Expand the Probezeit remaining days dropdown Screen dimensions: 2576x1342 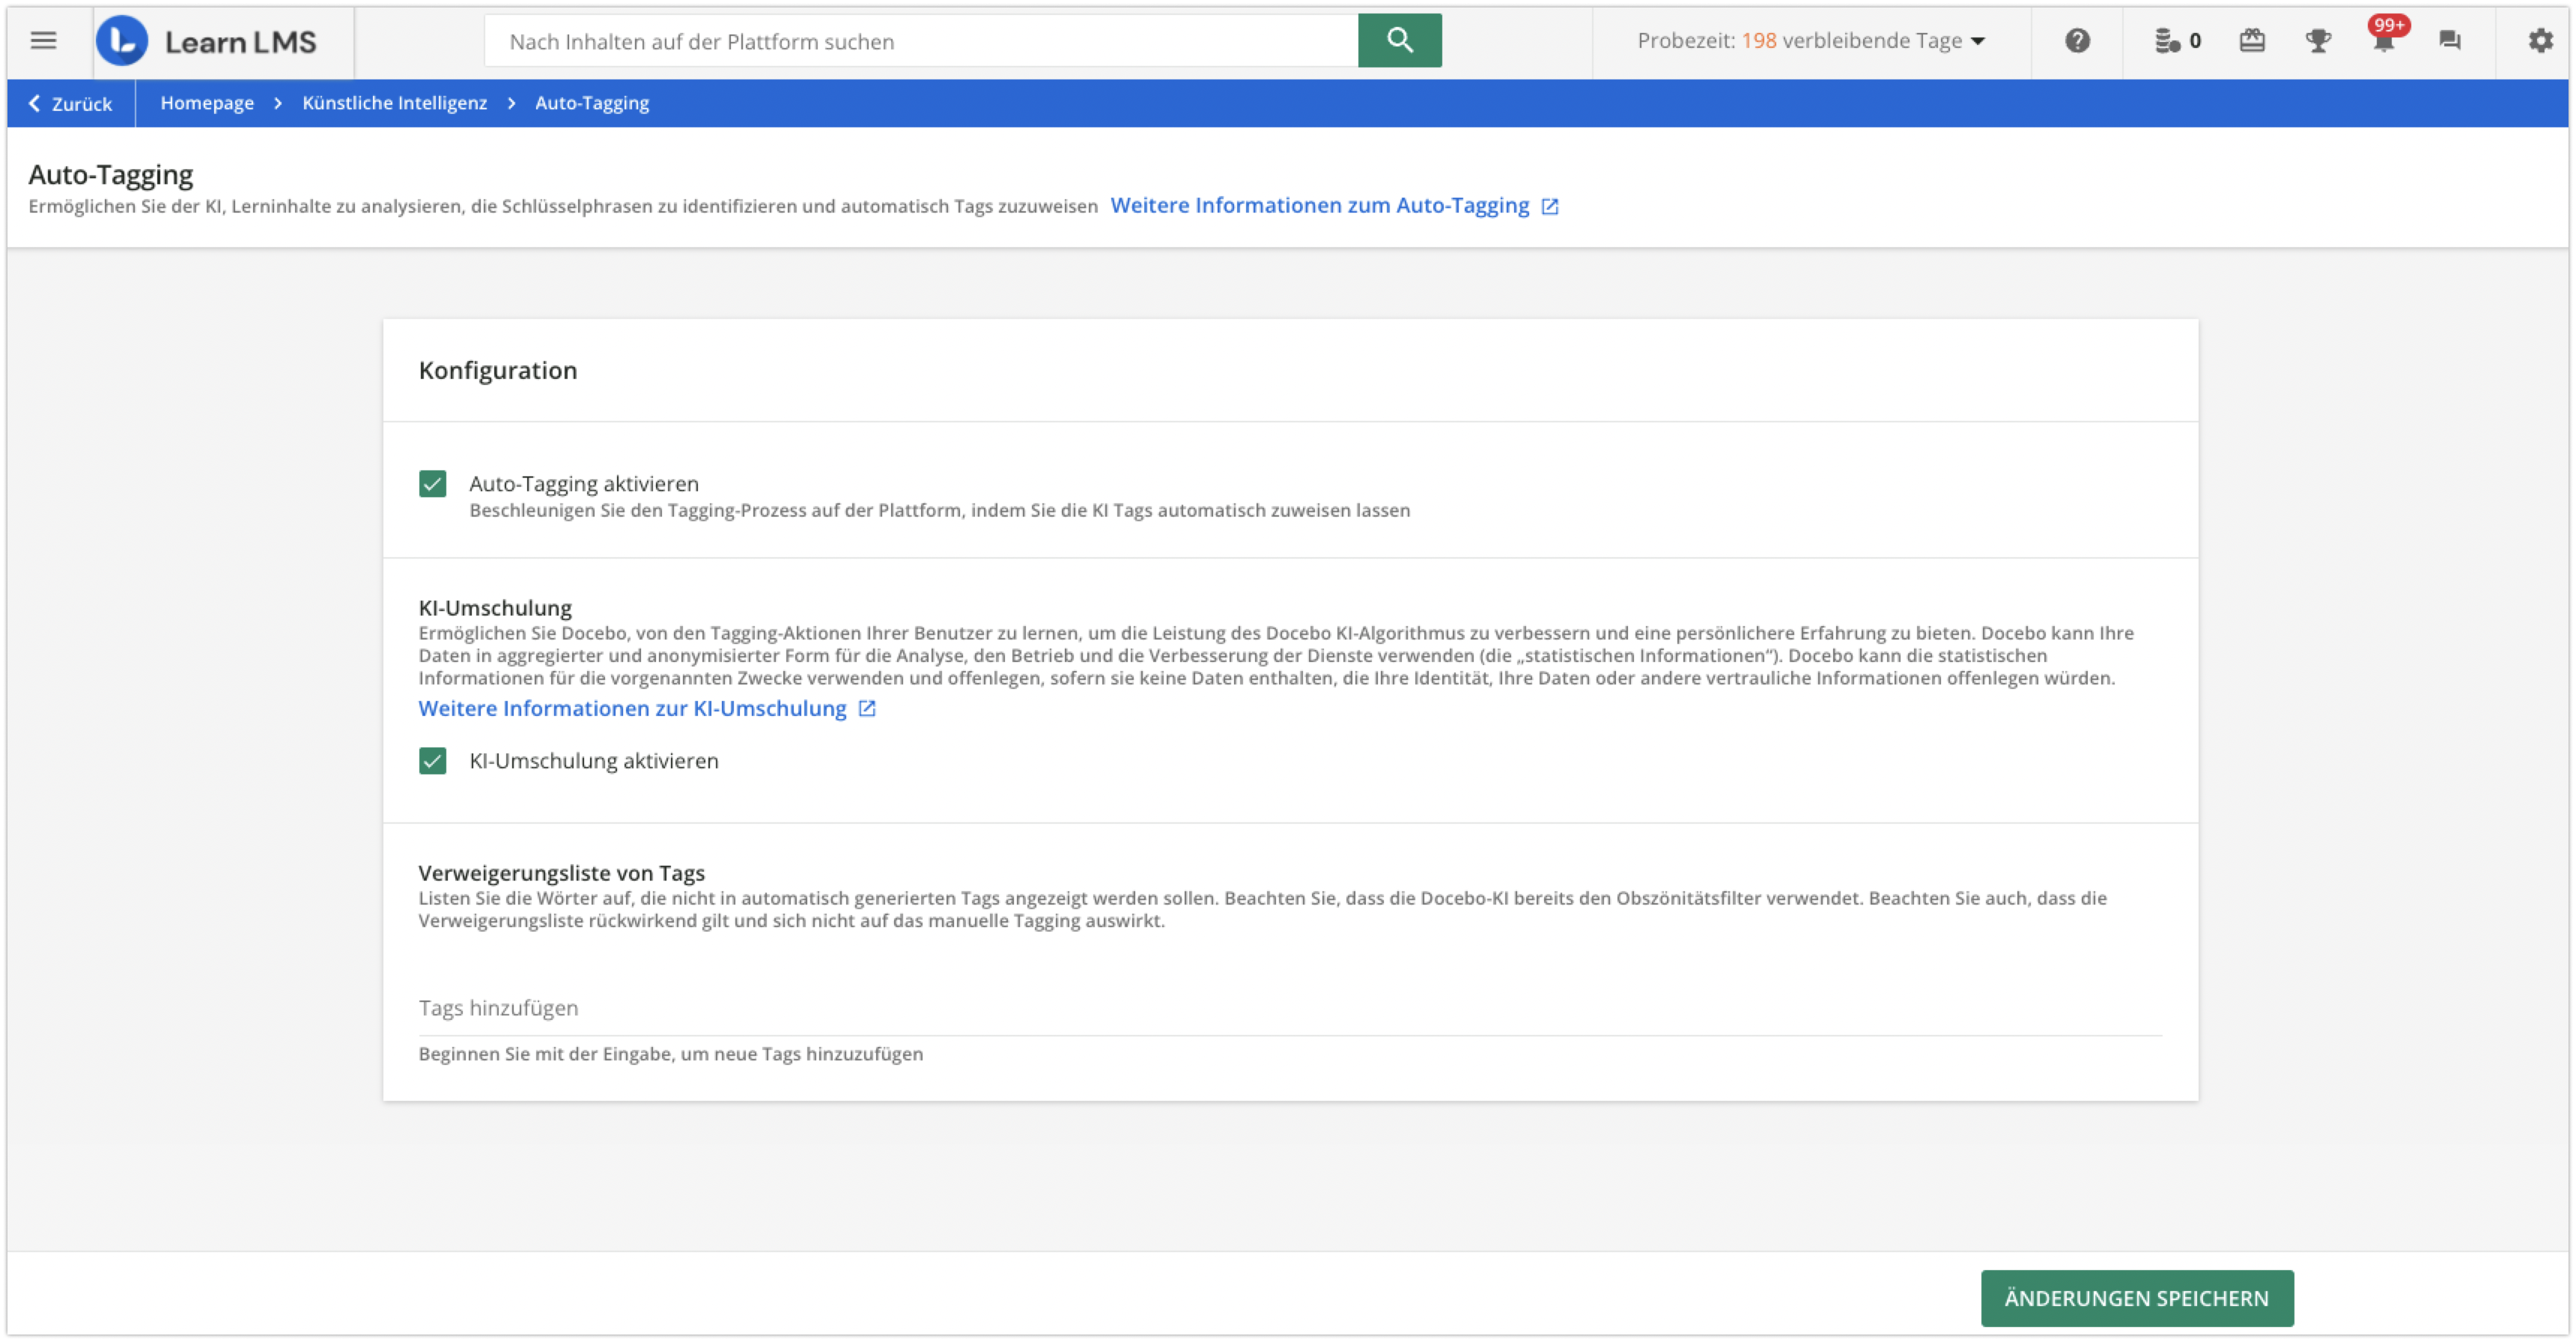click(x=1811, y=41)
